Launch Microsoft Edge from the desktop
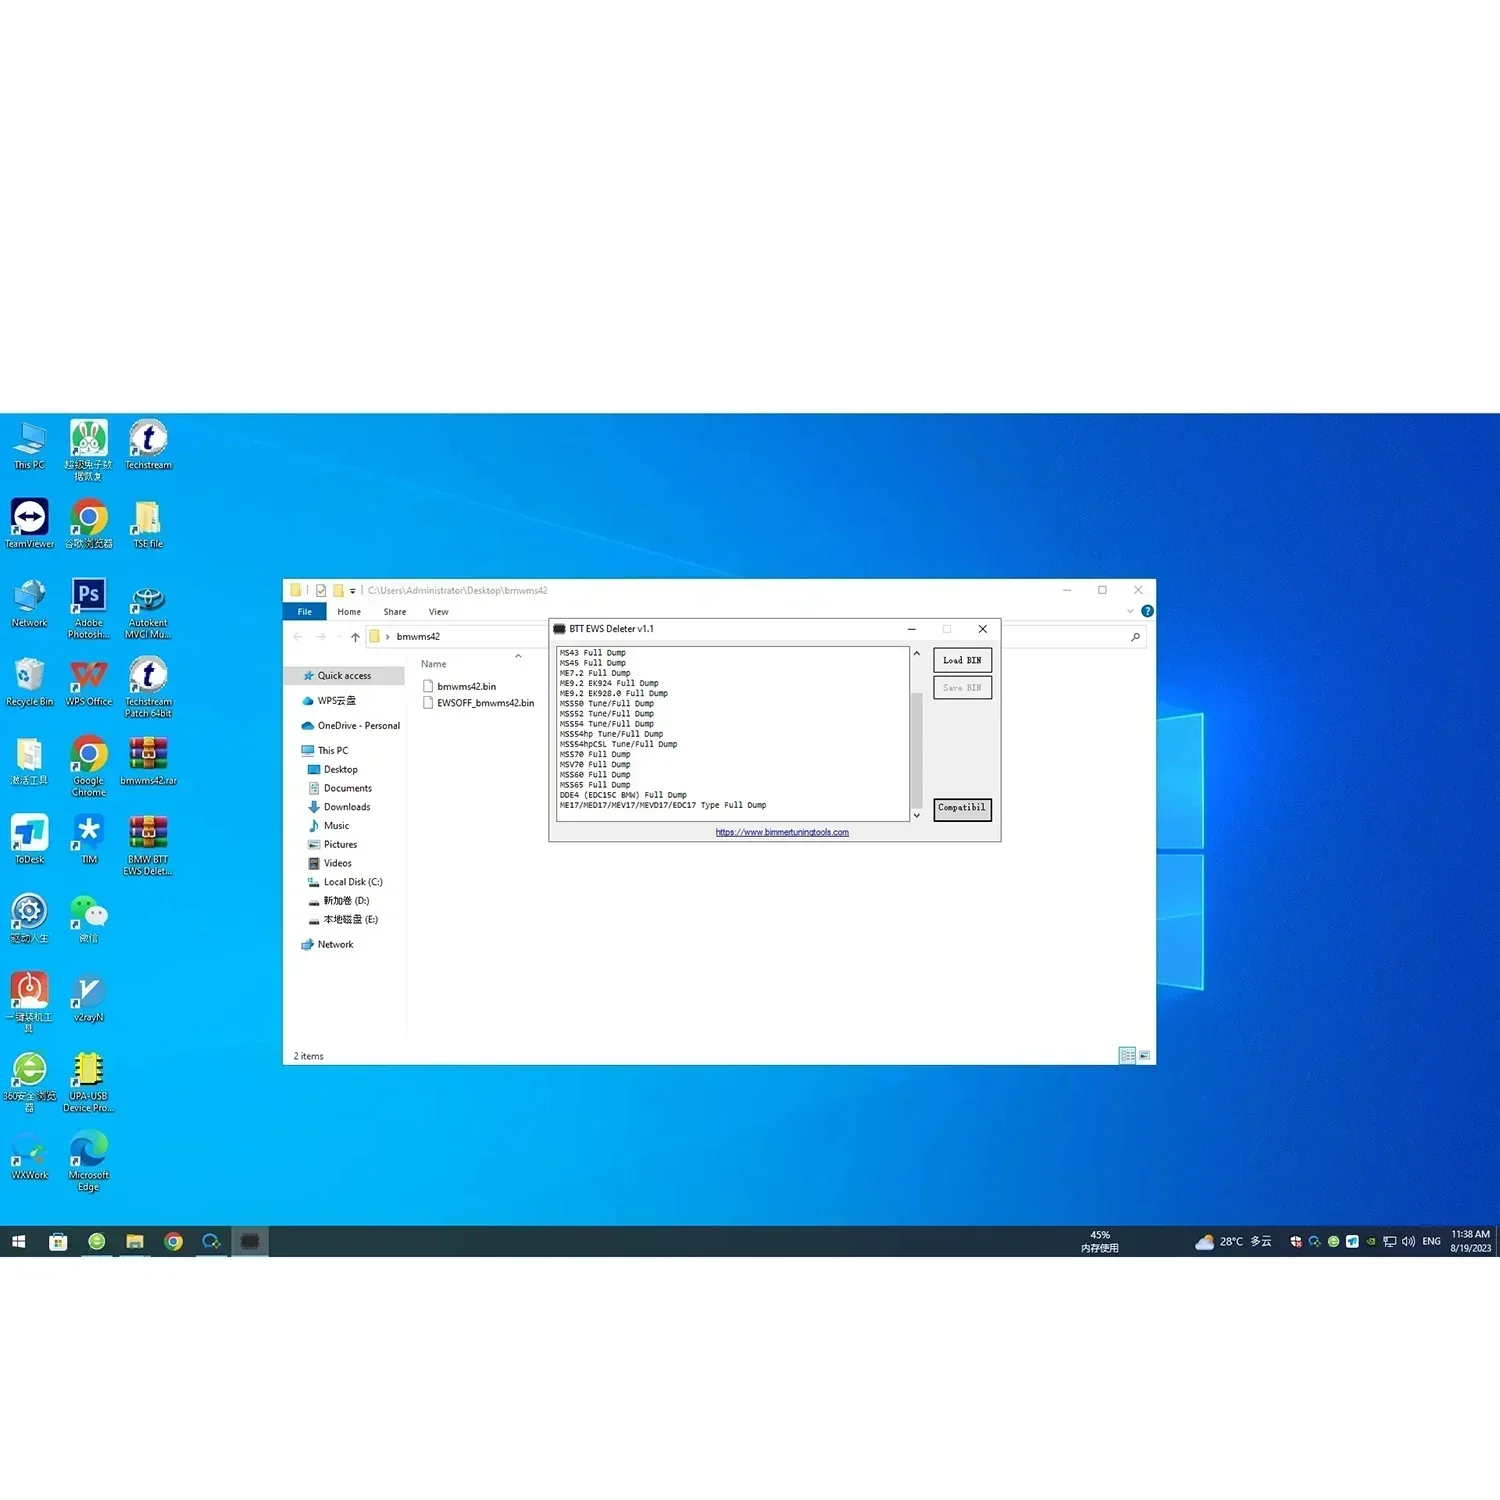This screenshot has height=1500, width=1500. pyautogui.click(x=89, y=1161)
